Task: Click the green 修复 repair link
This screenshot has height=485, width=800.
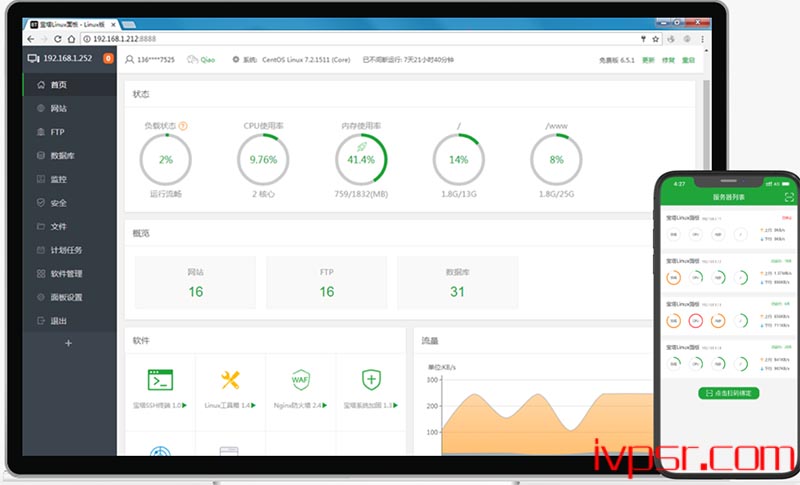Action: [668, 60]
